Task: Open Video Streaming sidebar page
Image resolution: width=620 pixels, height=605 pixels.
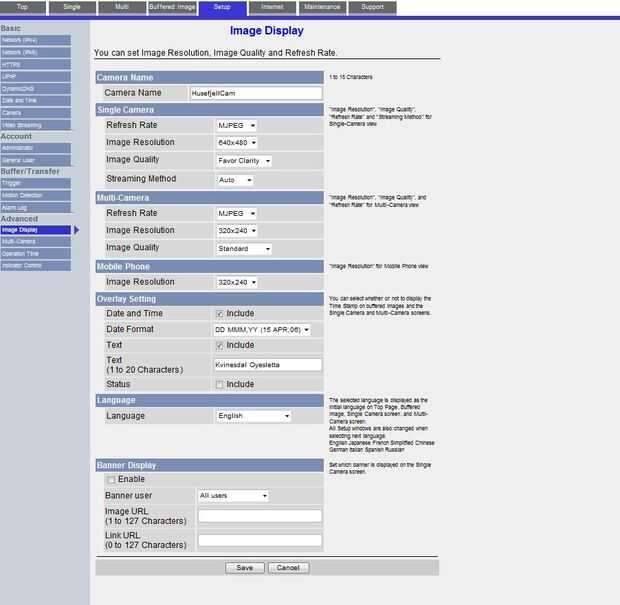Action: [x=36, y=125]
